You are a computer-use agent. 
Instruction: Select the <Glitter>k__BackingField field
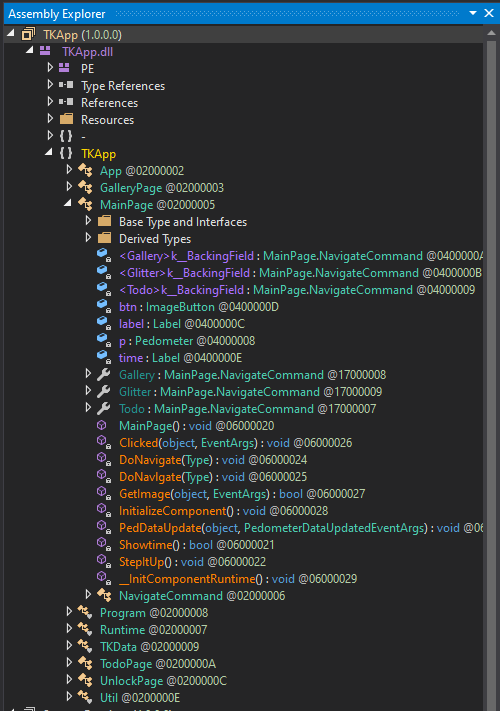[300, 273]
